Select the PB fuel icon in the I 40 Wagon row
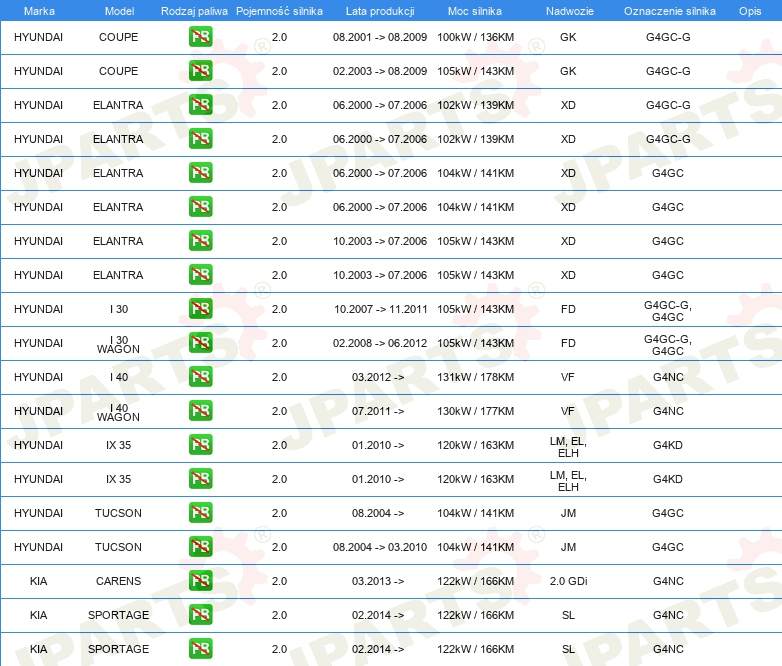The width and height of the screenshot is (782, 666). tap(200, 411)
